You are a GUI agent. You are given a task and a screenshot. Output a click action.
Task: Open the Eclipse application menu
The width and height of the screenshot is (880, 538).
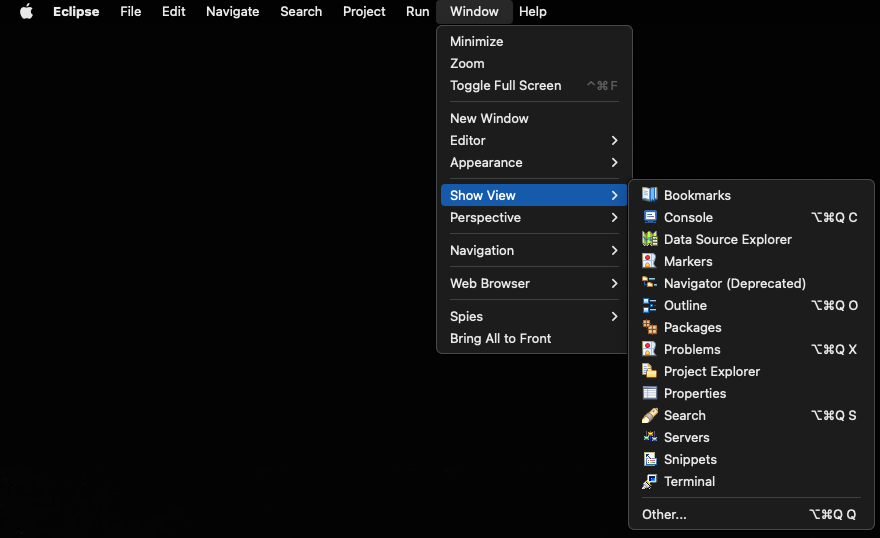point(76,11)
